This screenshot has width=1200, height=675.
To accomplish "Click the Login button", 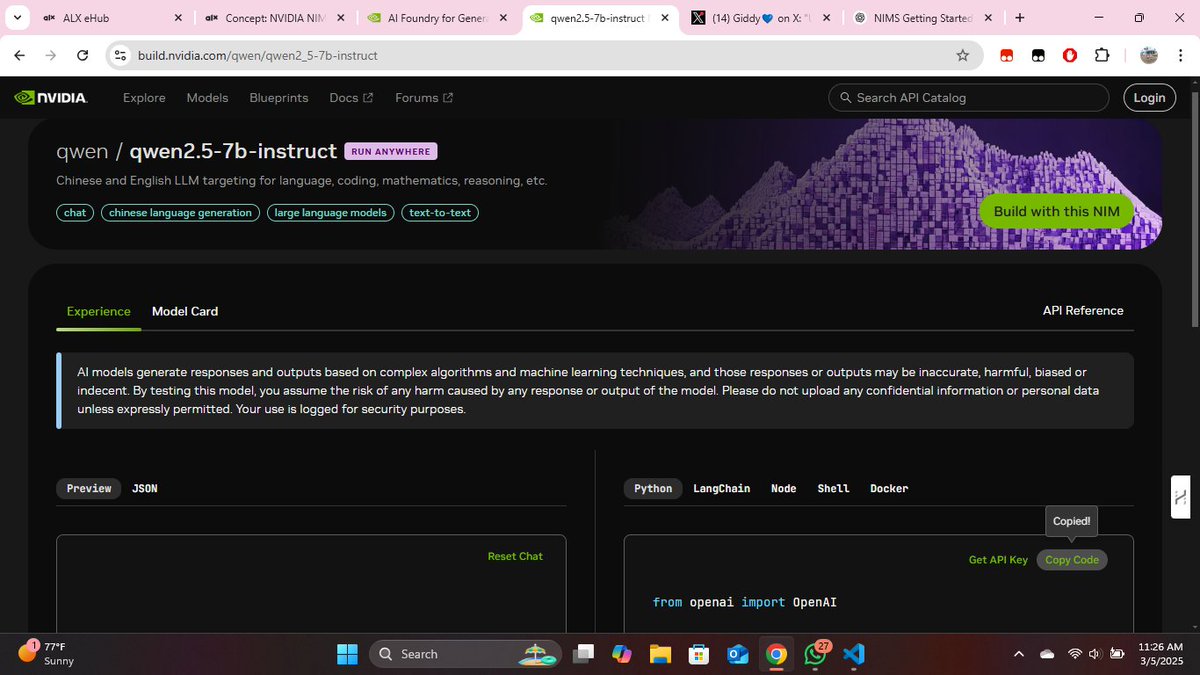I will coord(1149,98).
